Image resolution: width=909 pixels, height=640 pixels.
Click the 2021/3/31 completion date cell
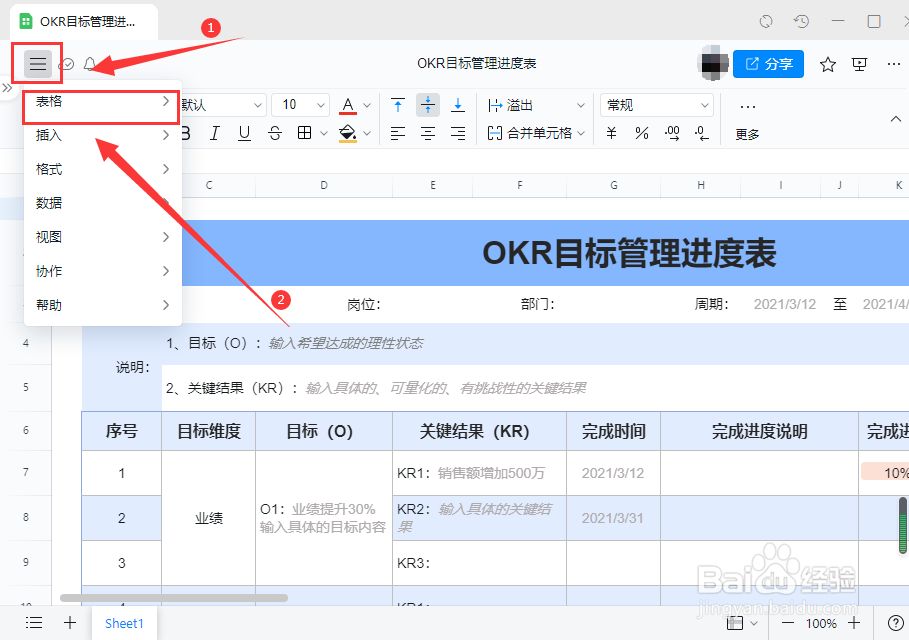coord(613,518)
